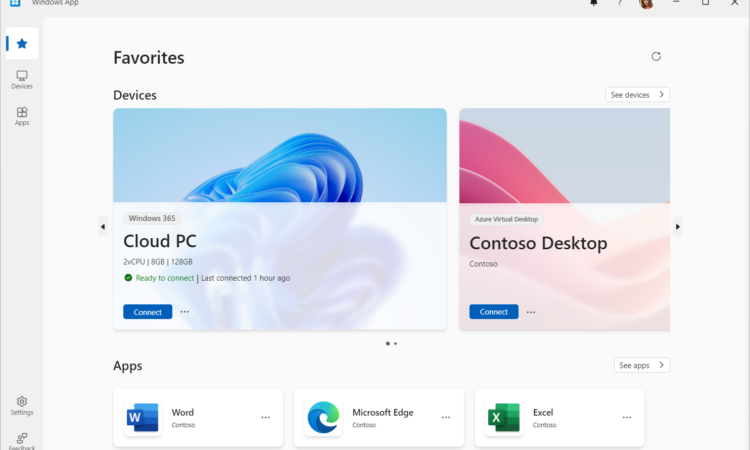Open the user profile avatar
Image resolution: width=750 pixels, height=450 pixels.
[646, 4]
